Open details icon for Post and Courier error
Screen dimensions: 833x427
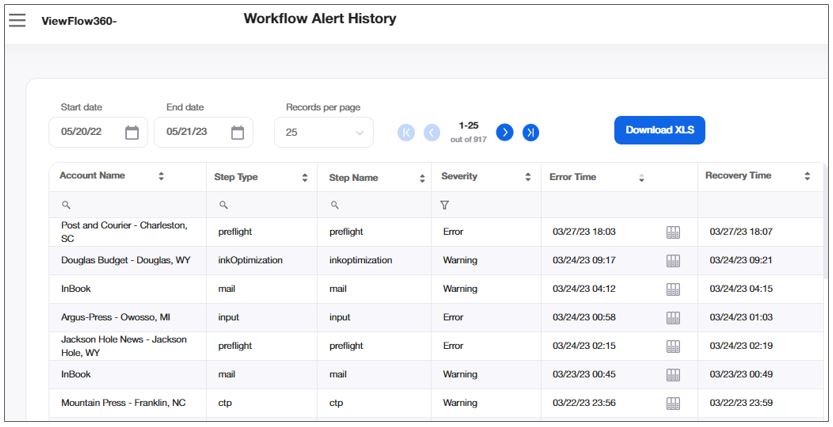[673, 232]
